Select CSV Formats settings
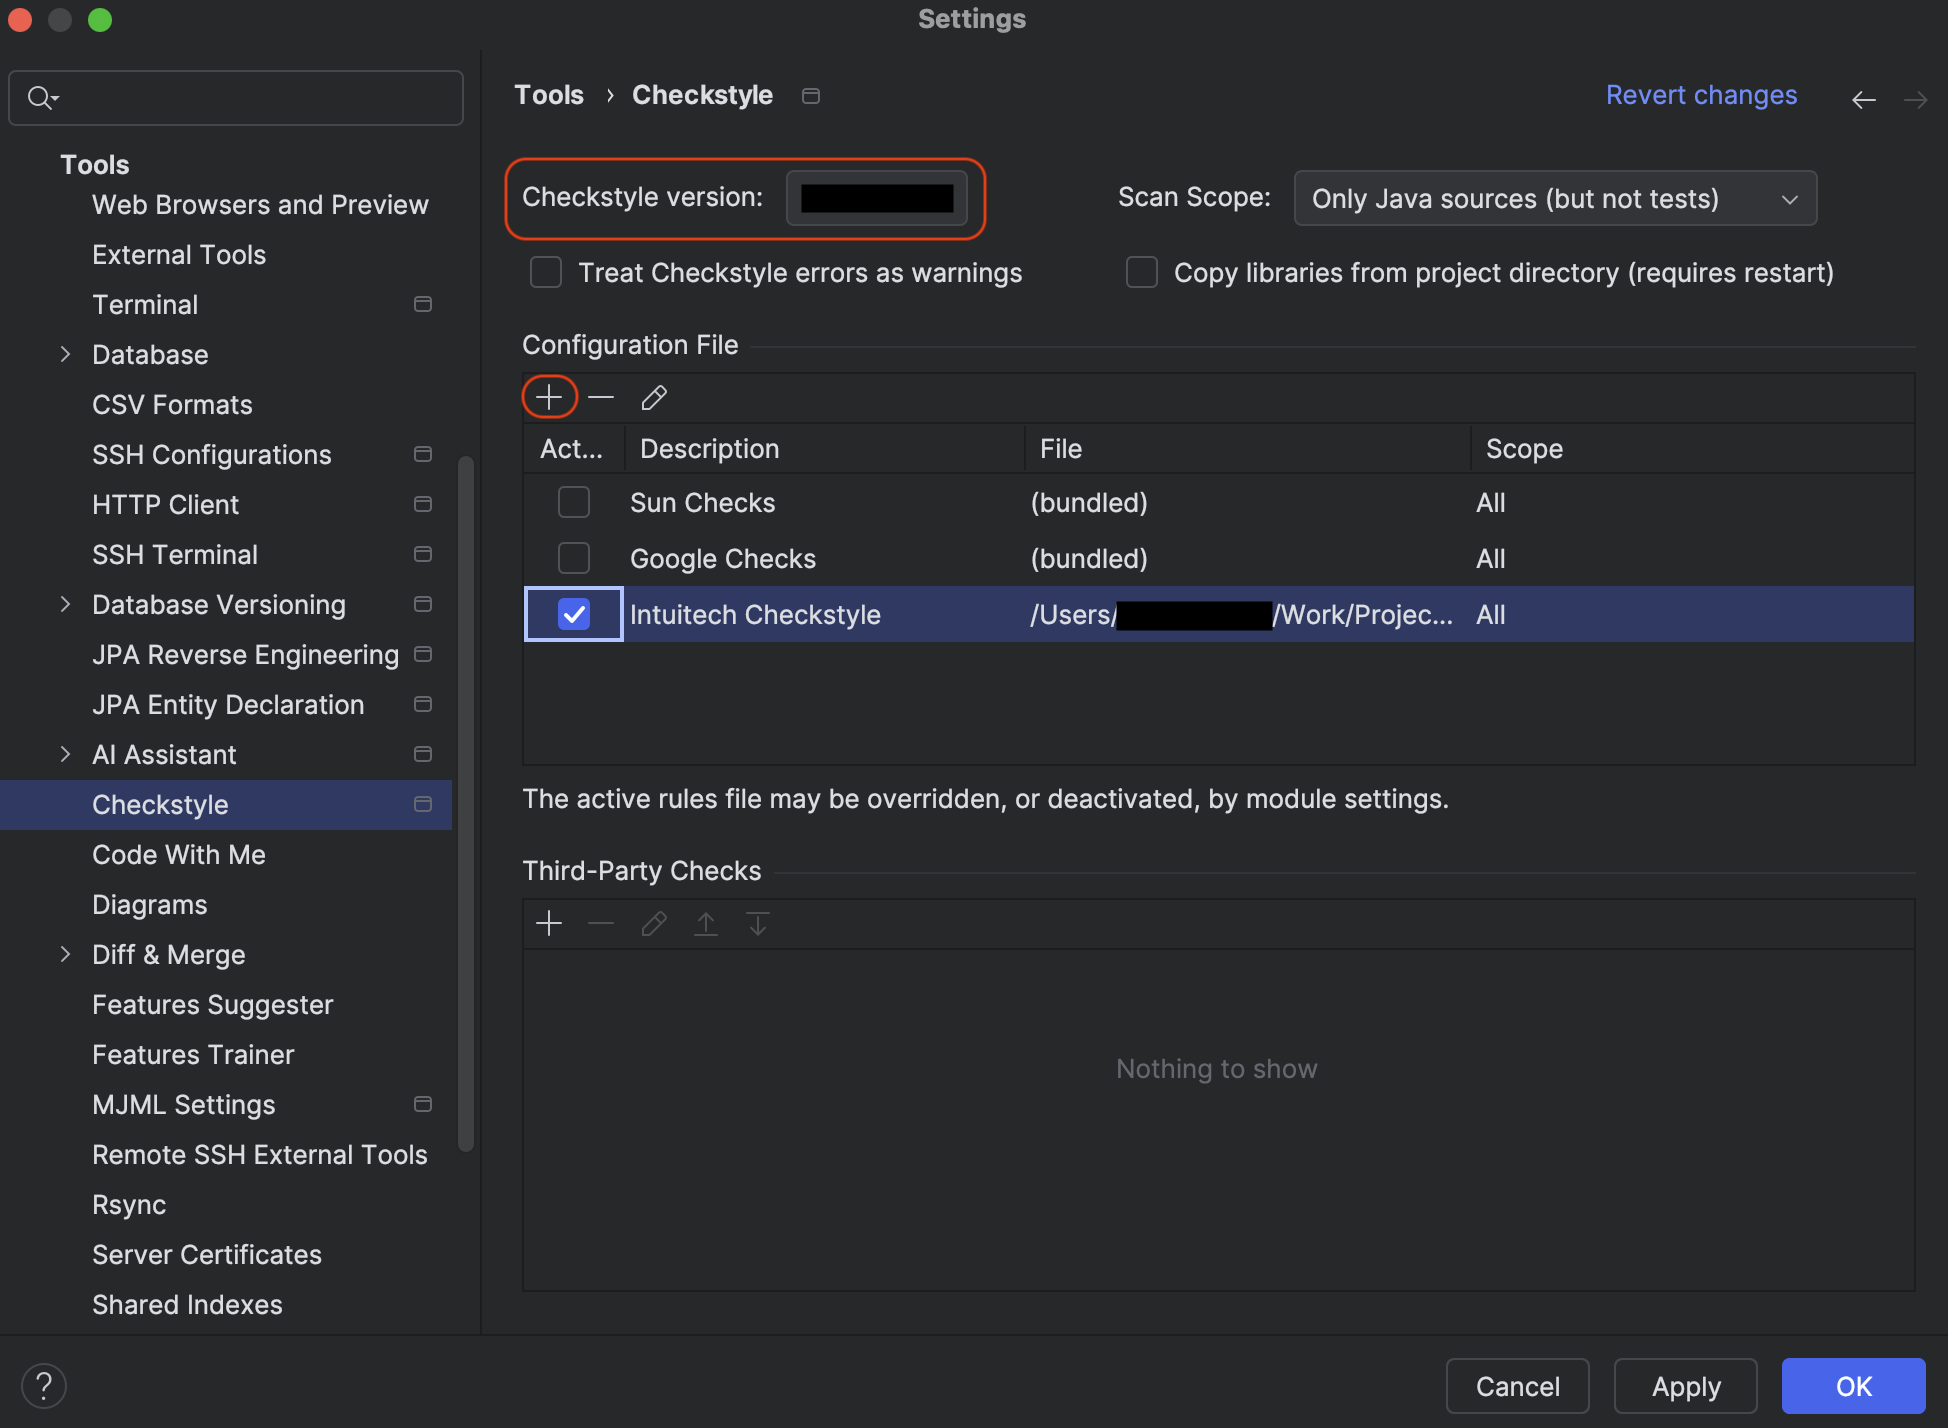The image size is (1948, 1428). tap(172, 404)
